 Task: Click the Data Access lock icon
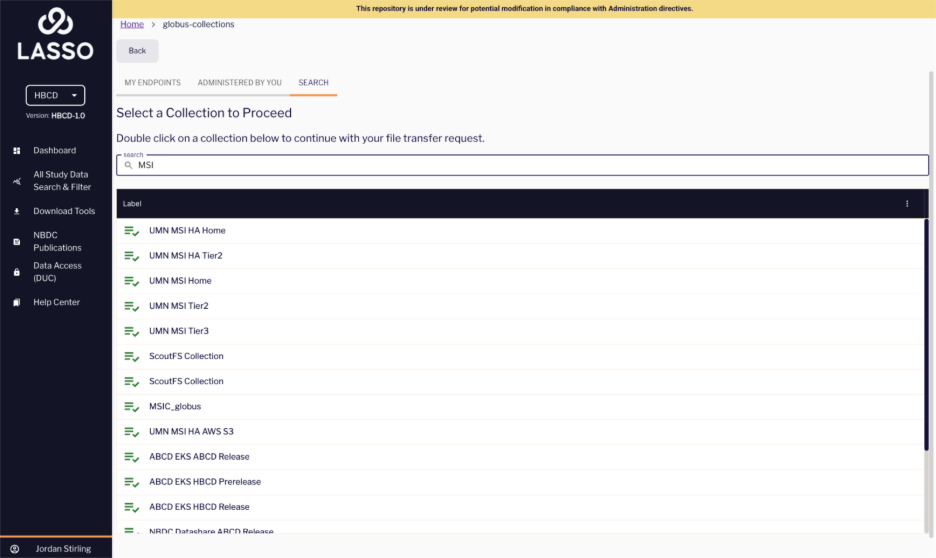17,272
